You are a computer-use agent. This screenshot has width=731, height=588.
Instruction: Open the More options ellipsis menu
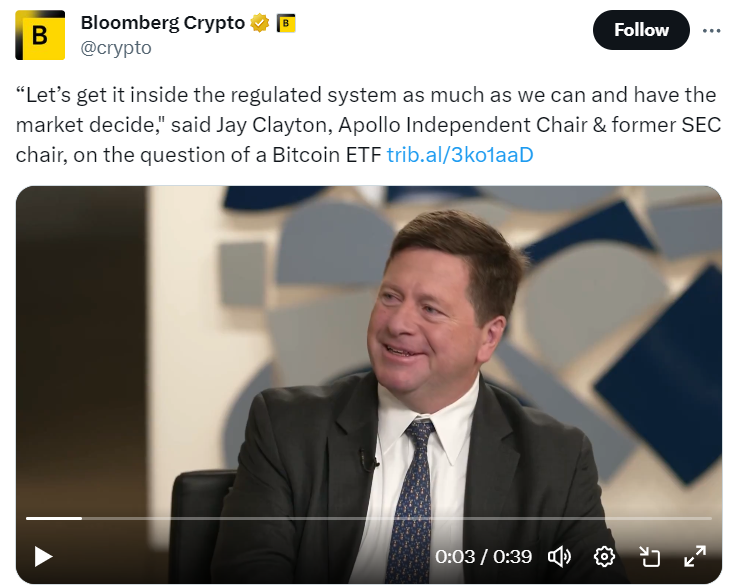(711, 30)
